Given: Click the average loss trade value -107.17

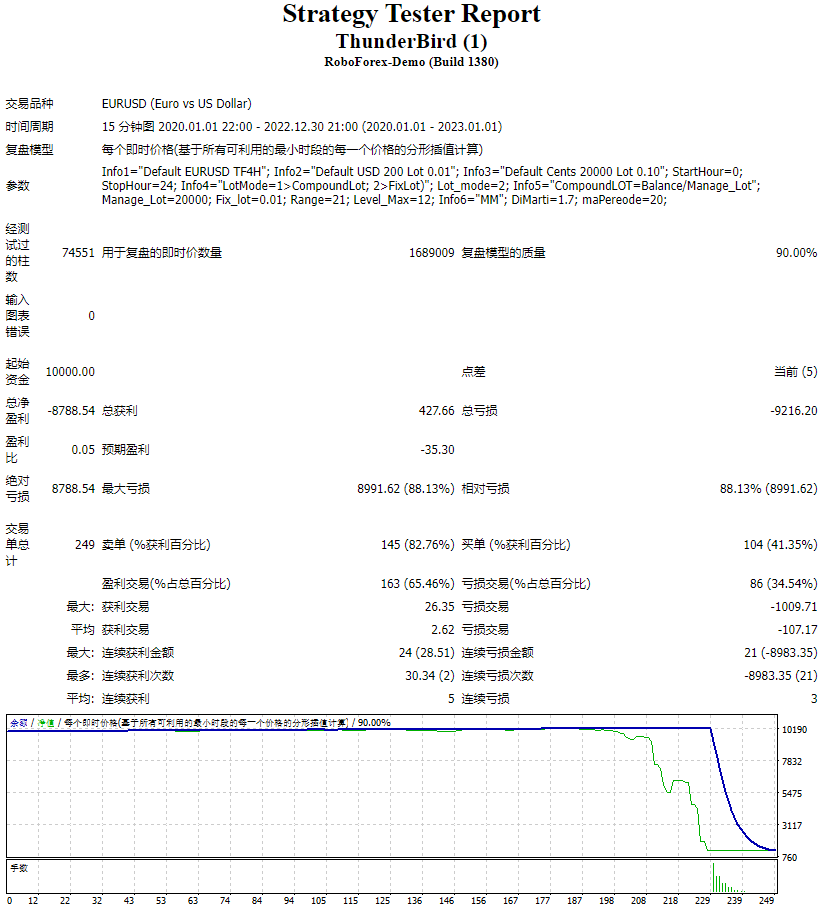Looking at the screenshot, I should (797, 630).
